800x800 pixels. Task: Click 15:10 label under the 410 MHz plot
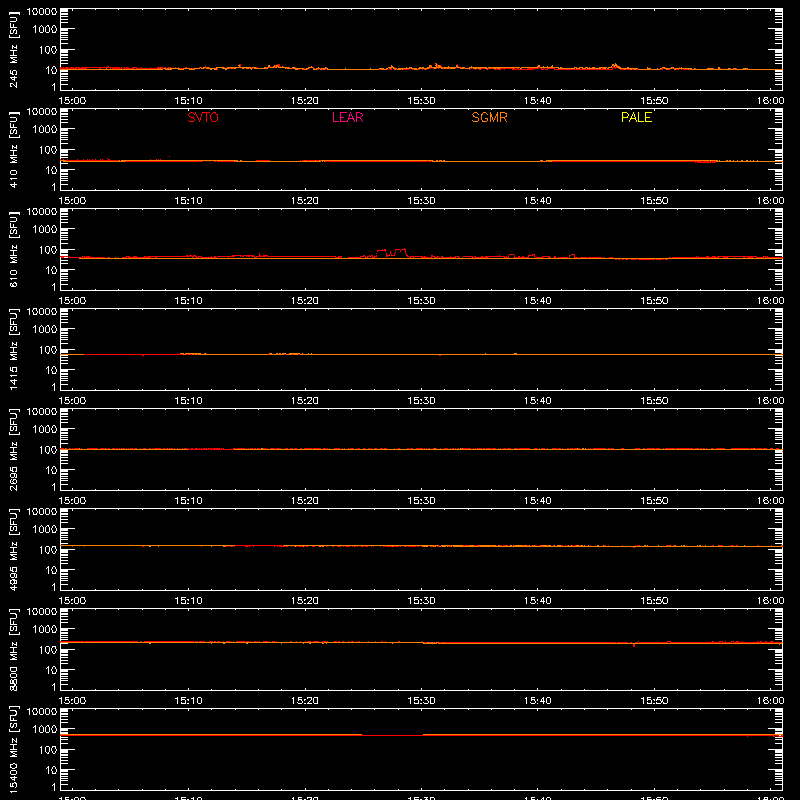(189, 201)
